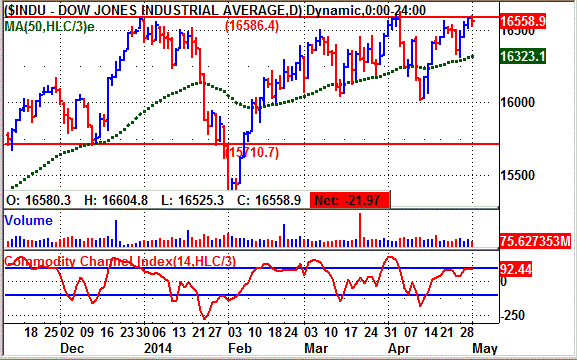Click the tallest red volume spike in March

click(x=360, y=230)
